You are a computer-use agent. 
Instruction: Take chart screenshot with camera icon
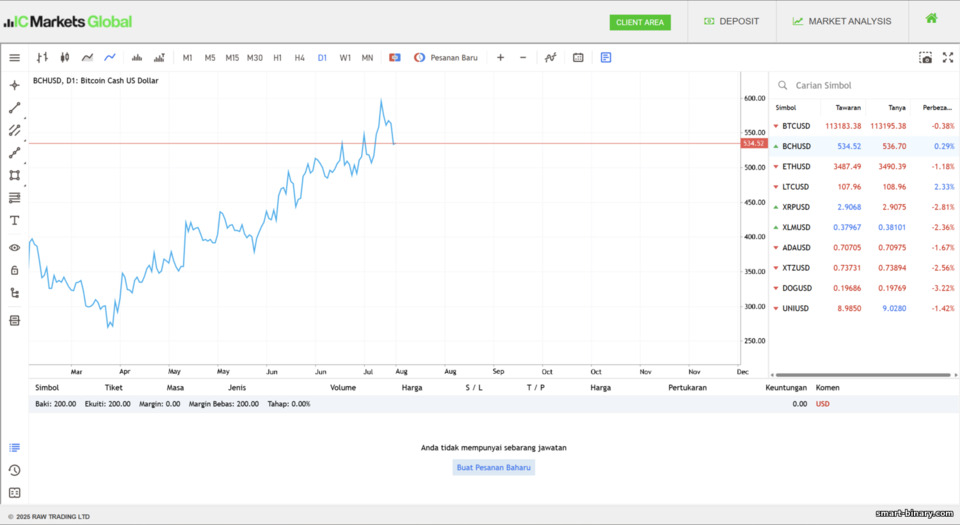point(926,58)
